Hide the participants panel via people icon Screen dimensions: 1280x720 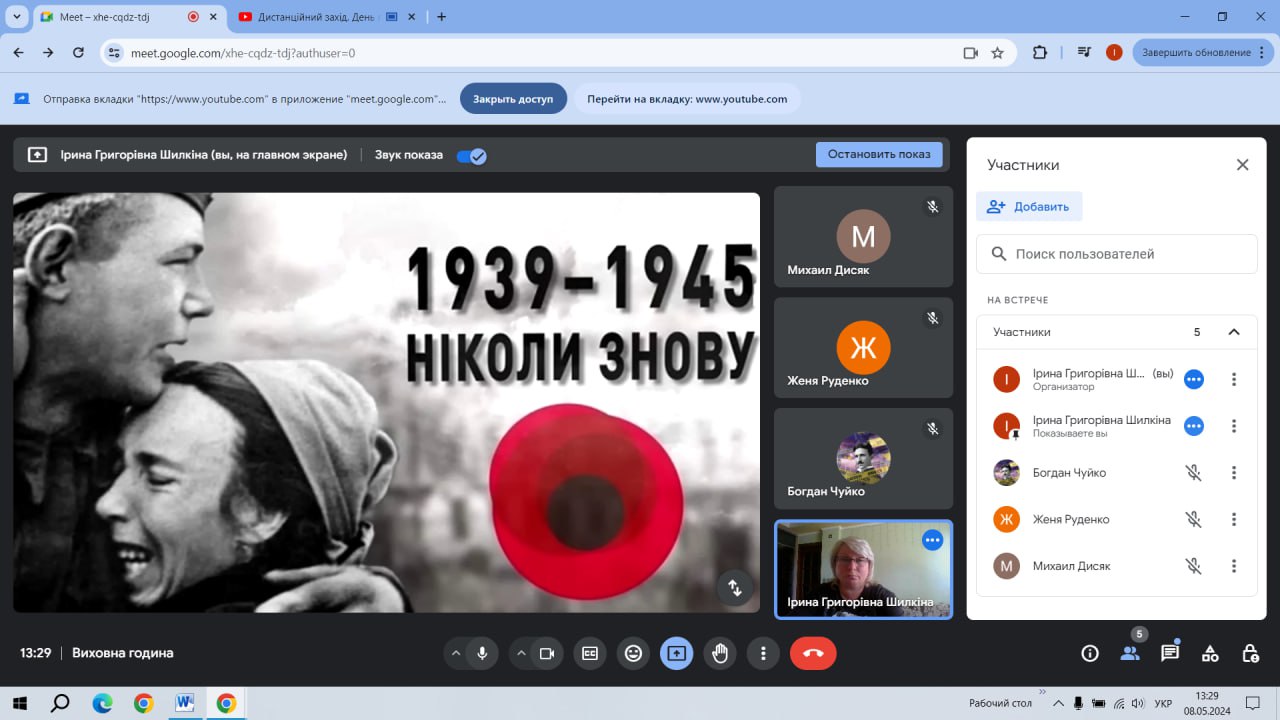(1130, 653)
